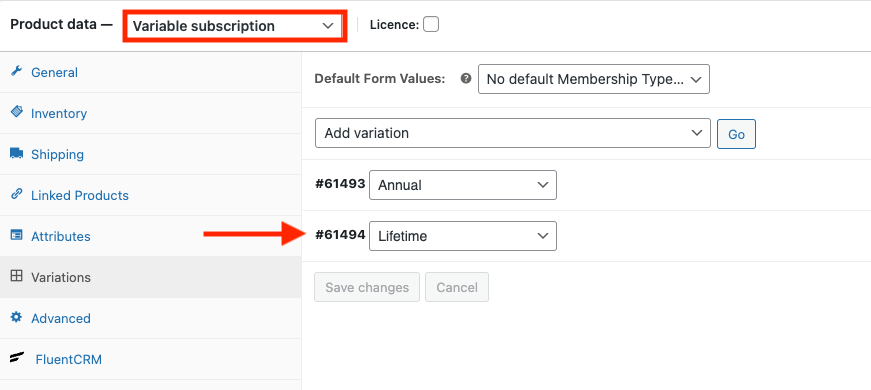Click the link icon beside Linked Products
This screenshot has width=871, height=390.
coord(17,194)
